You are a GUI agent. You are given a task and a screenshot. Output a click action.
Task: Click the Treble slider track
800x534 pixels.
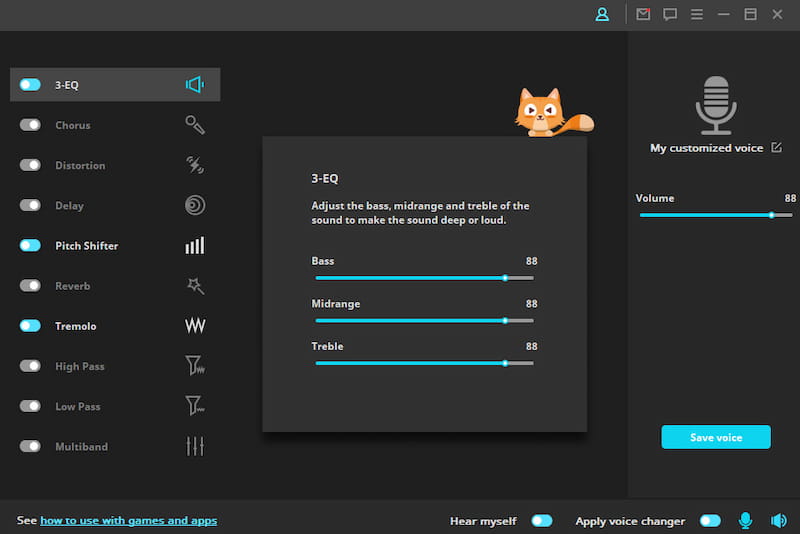click(424, 363)
